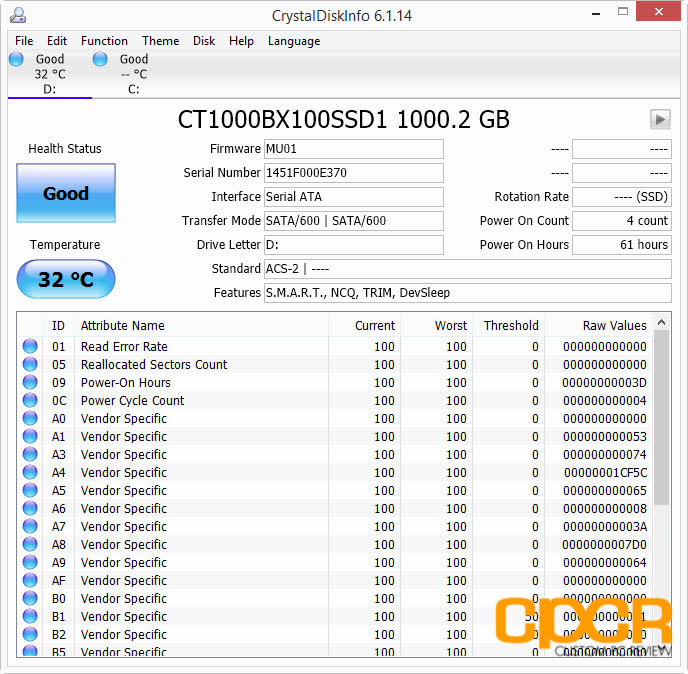This screenshot has width=688, height=674.
Task: Click the Serial Number field 1451F000E370
Action: (354, 173)
